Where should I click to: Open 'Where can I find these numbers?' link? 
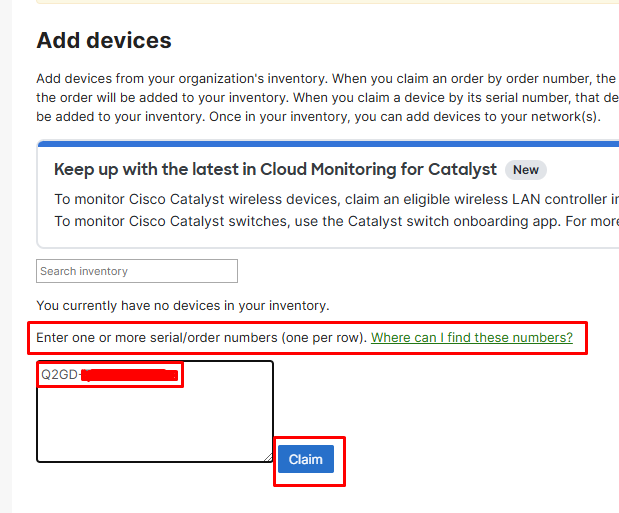pos(471,338)
